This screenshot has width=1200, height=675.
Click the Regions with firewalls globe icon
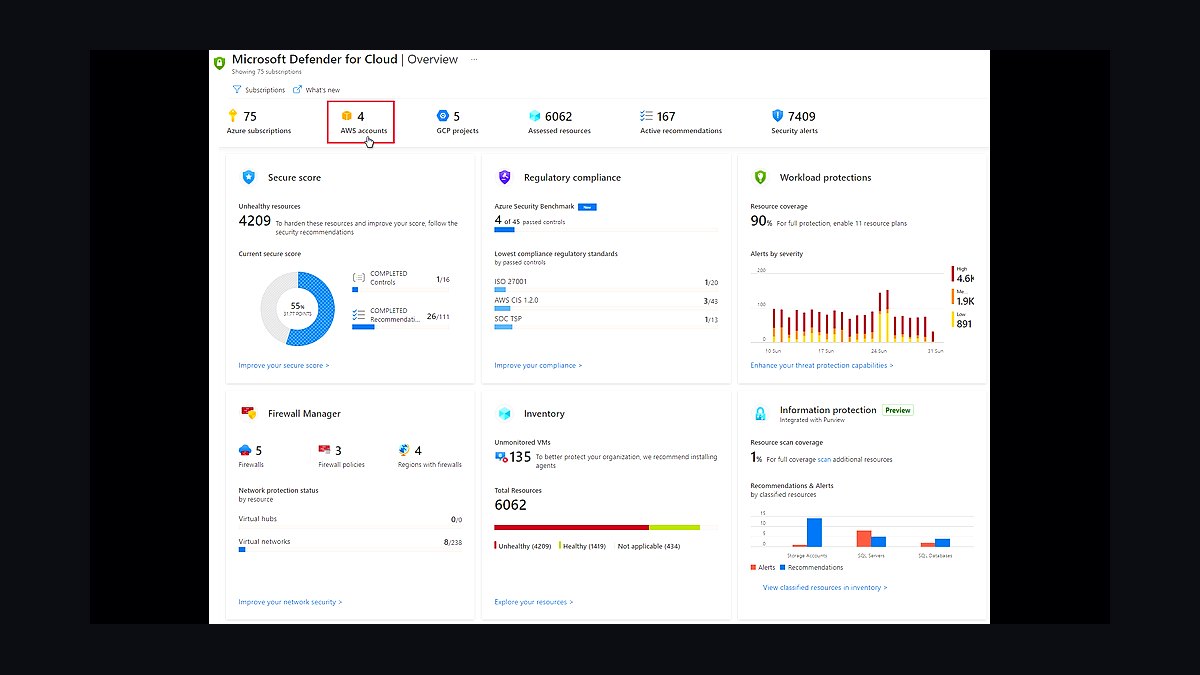[x=404, y=450]
